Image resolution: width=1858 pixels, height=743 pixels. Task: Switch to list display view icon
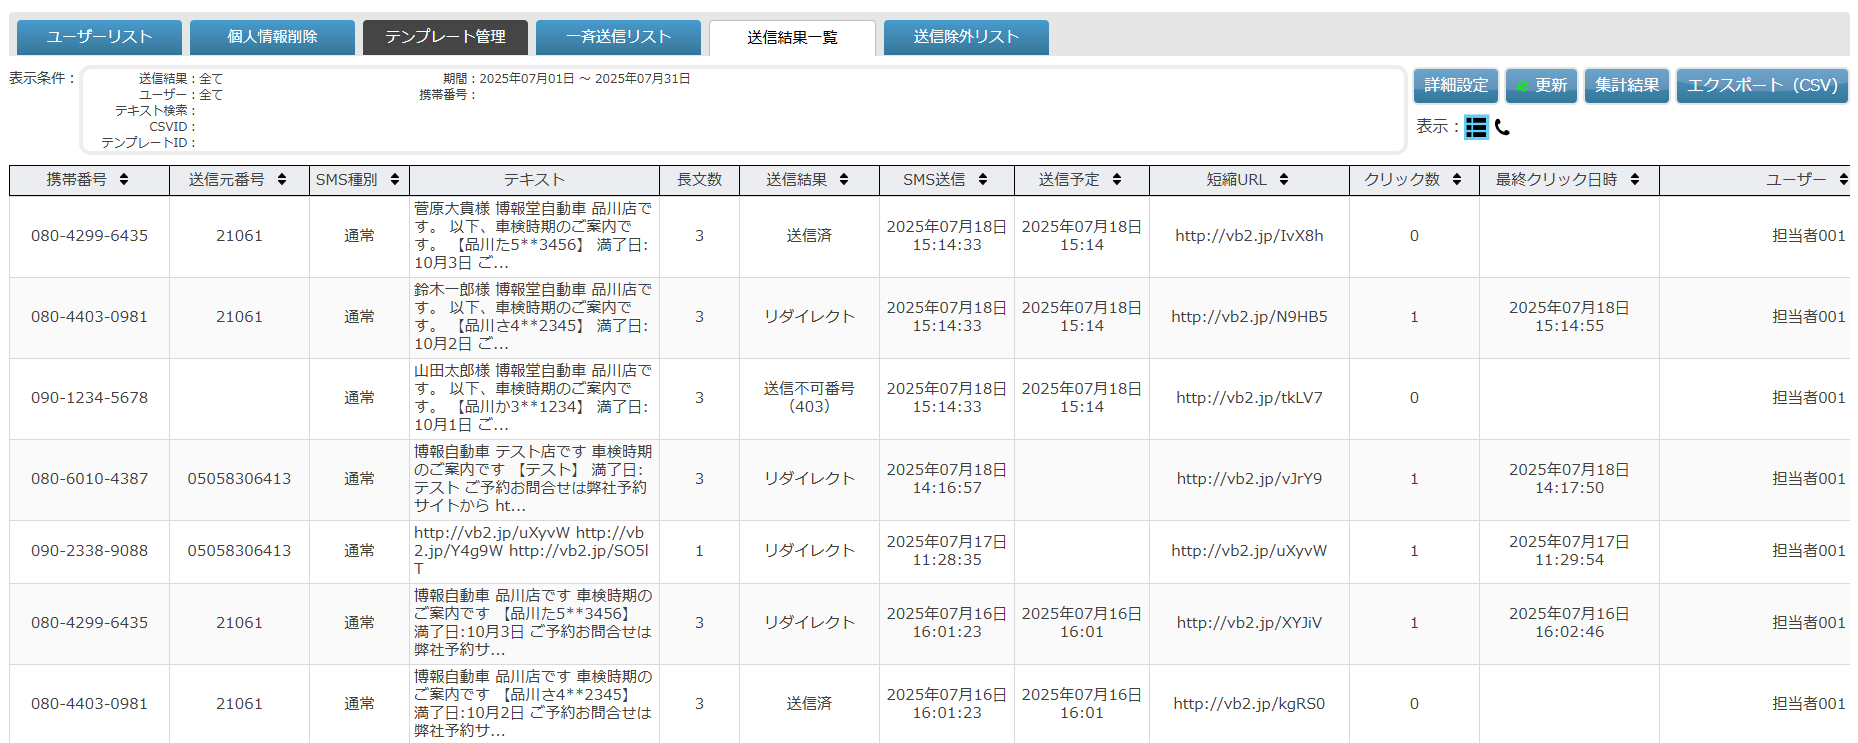[x=1476, y=127]
